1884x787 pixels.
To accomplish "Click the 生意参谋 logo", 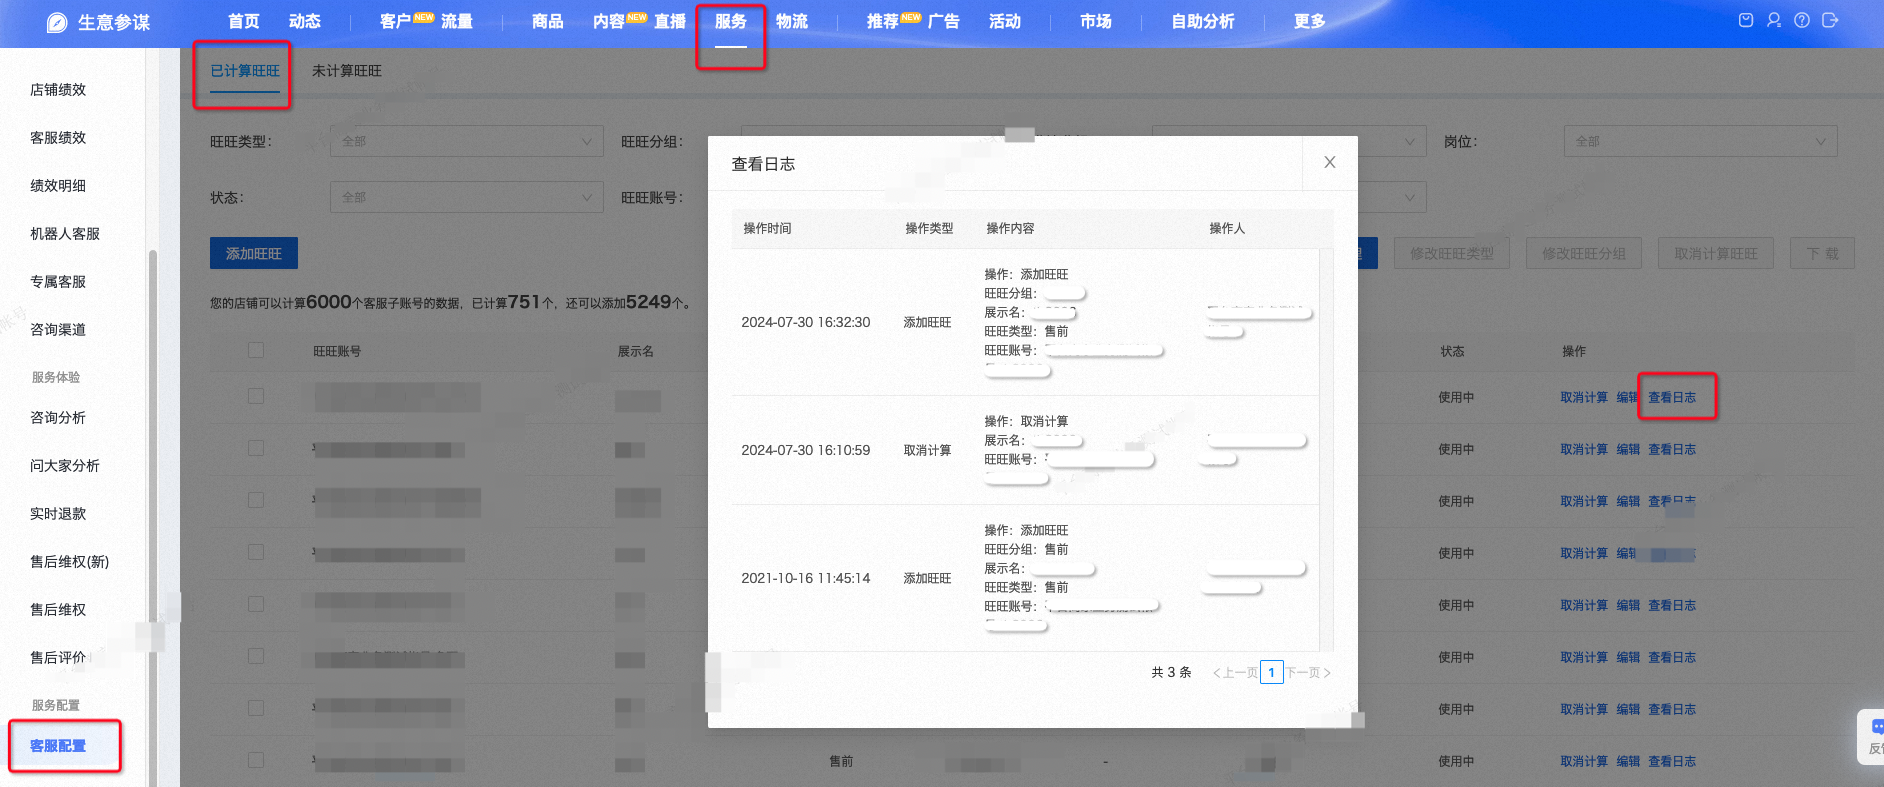I will tap(98, 22).
